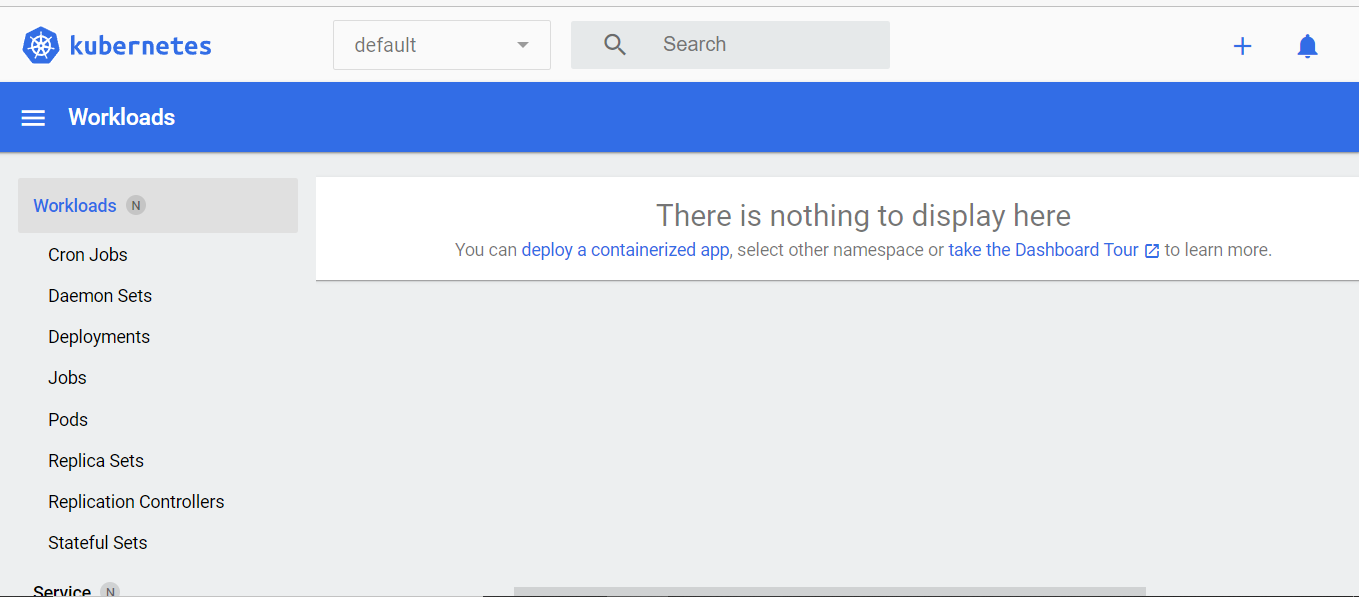Select Workloads in the sidebar

coord(75,206)
